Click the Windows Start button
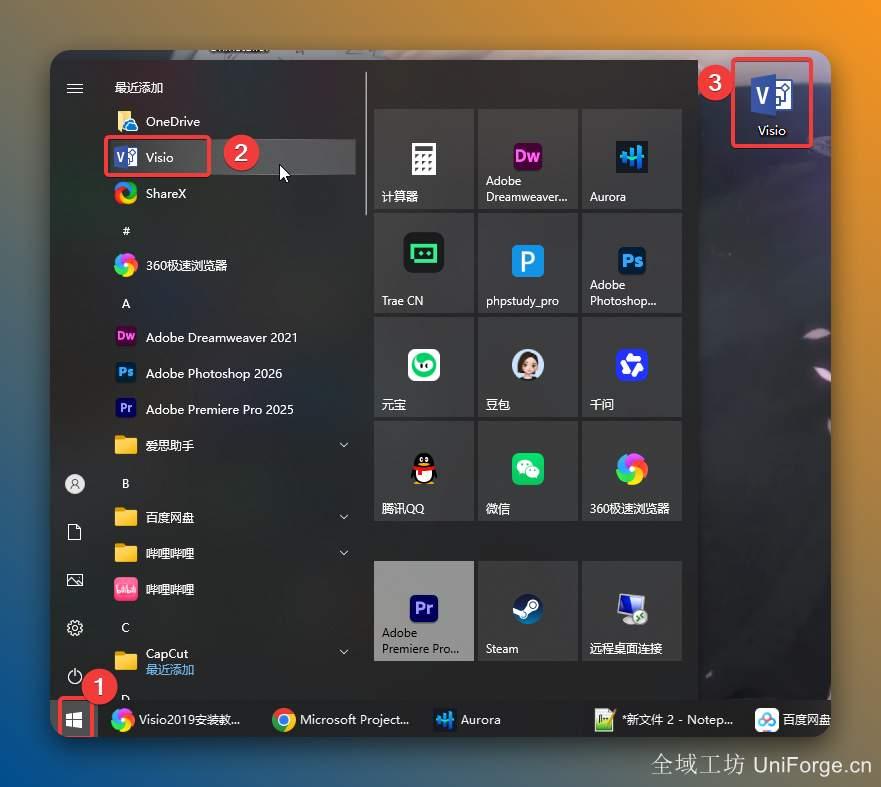 74,719
